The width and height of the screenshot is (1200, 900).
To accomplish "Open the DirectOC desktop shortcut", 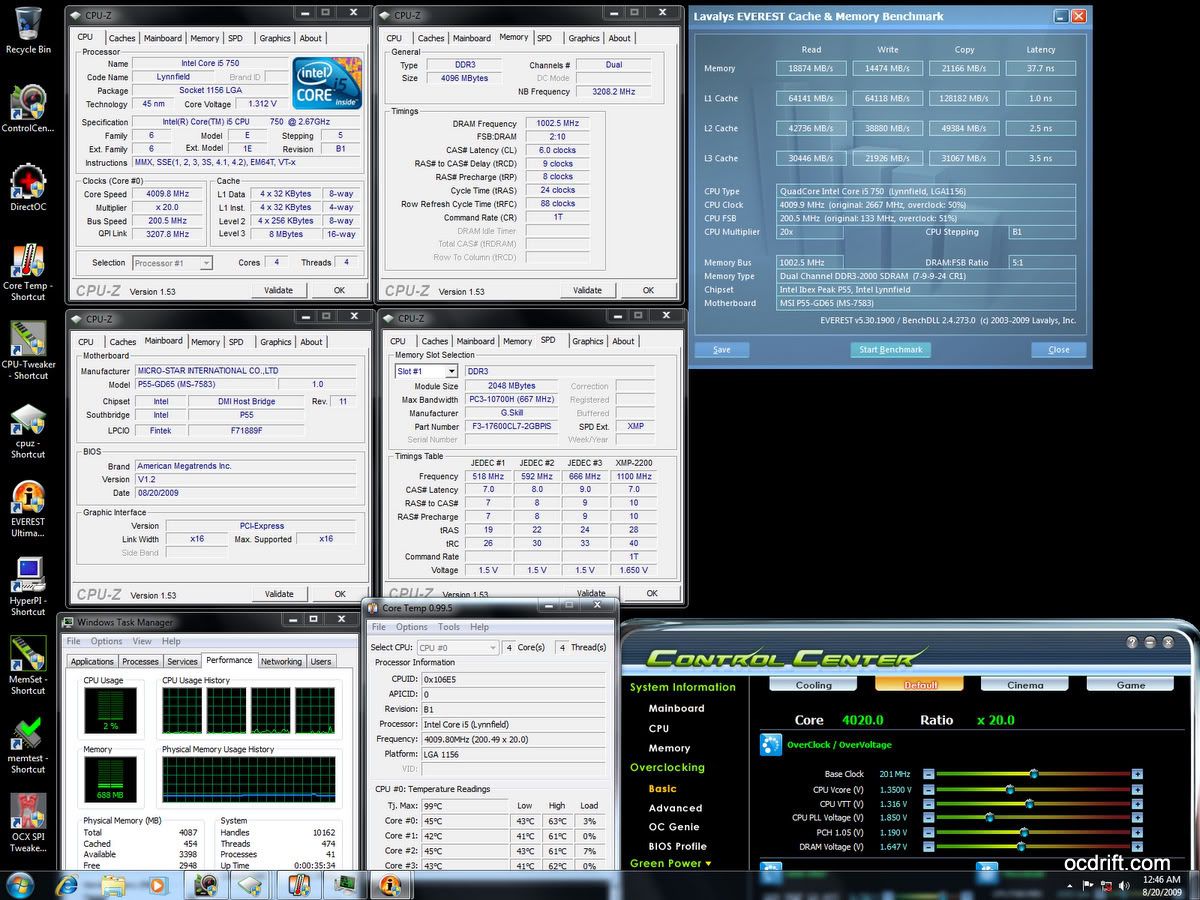I will coord(28,185).
